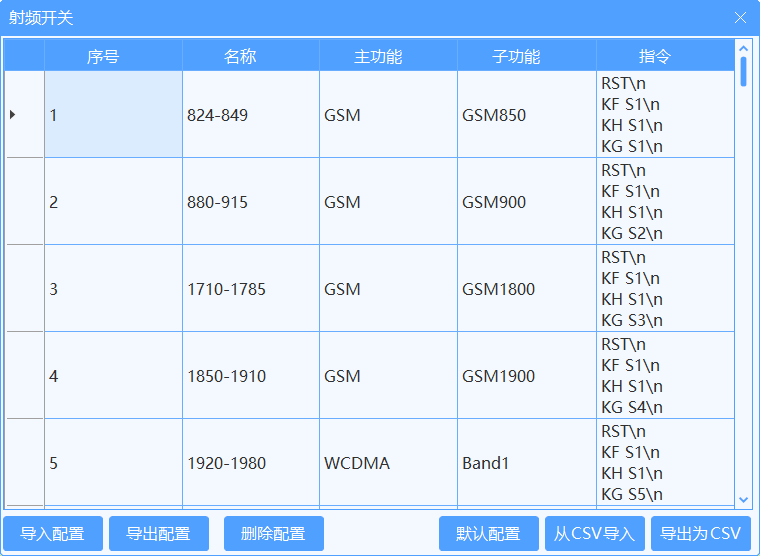Select command cell ending KG S3\n
This screenshot has width=760, height=556.
665,288
